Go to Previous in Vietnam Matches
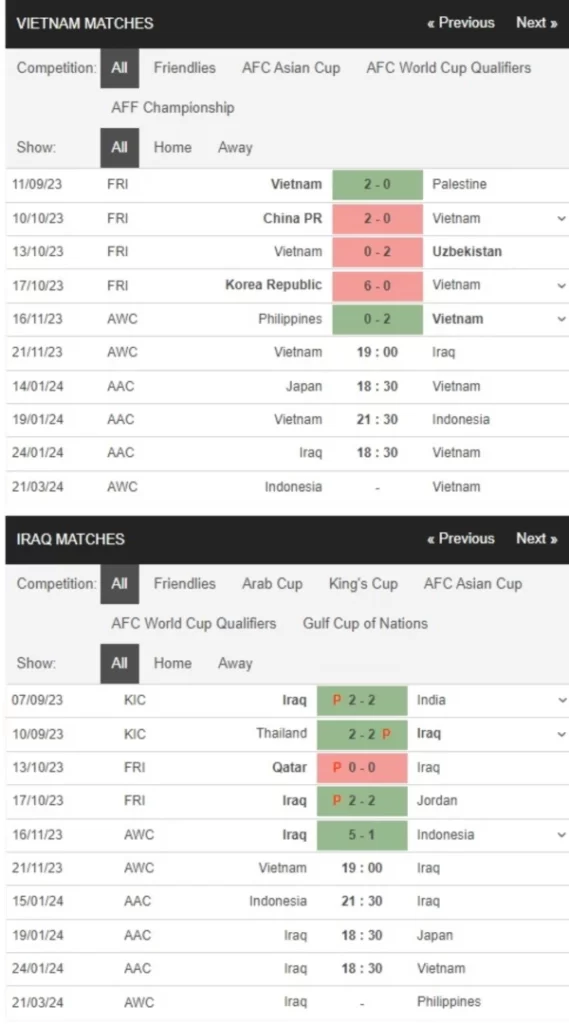 point(461,23)
